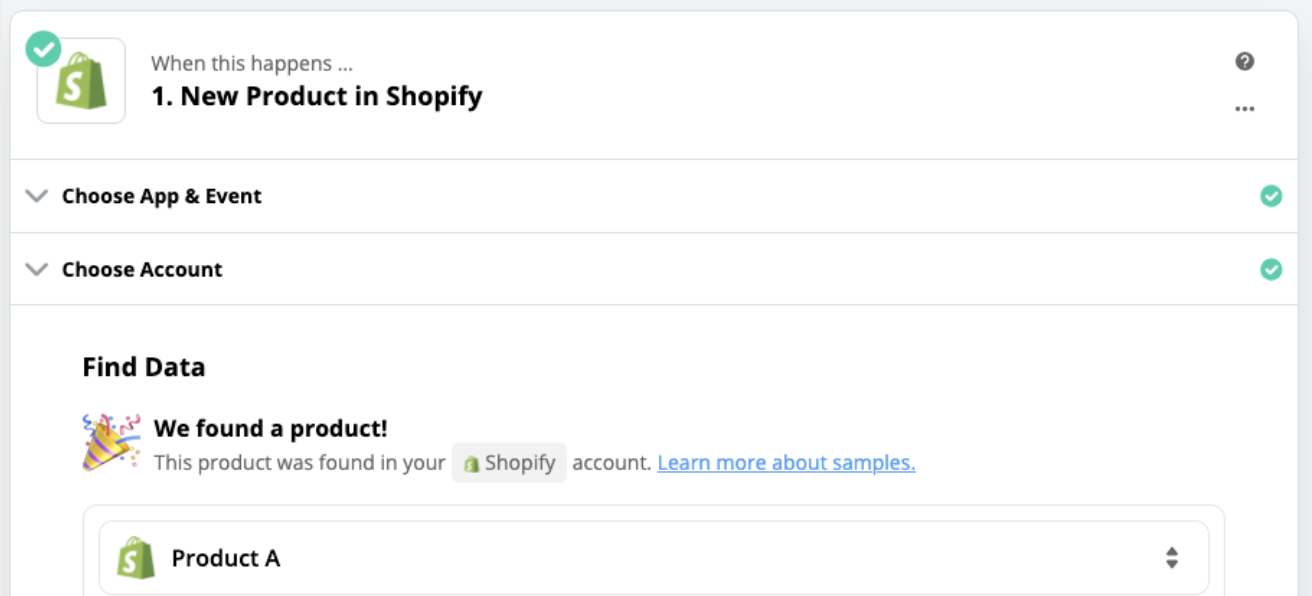This screenshot has width=1312, height=596.
Task: Open the Choose App & Event section label
Action: pos(162,196)
